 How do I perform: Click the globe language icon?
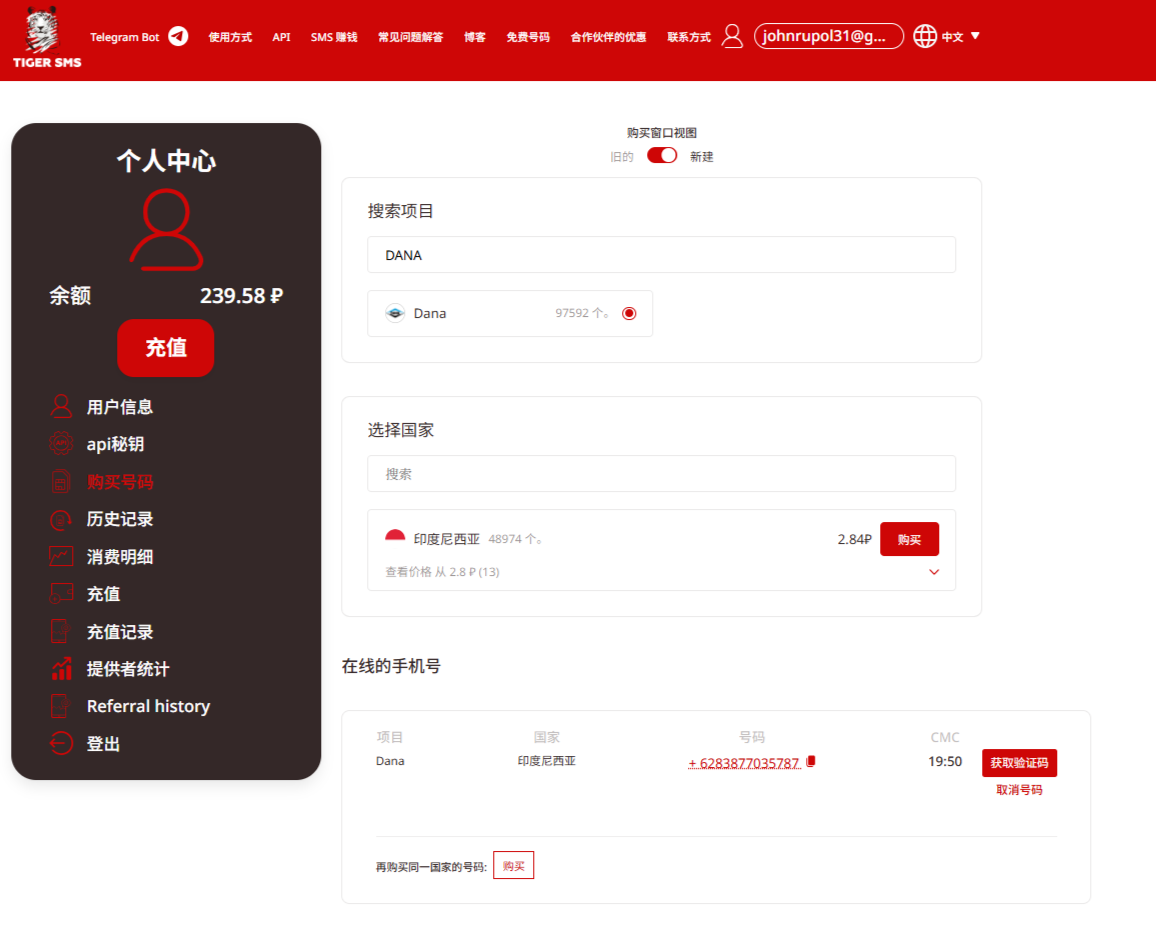click(925, 36)
